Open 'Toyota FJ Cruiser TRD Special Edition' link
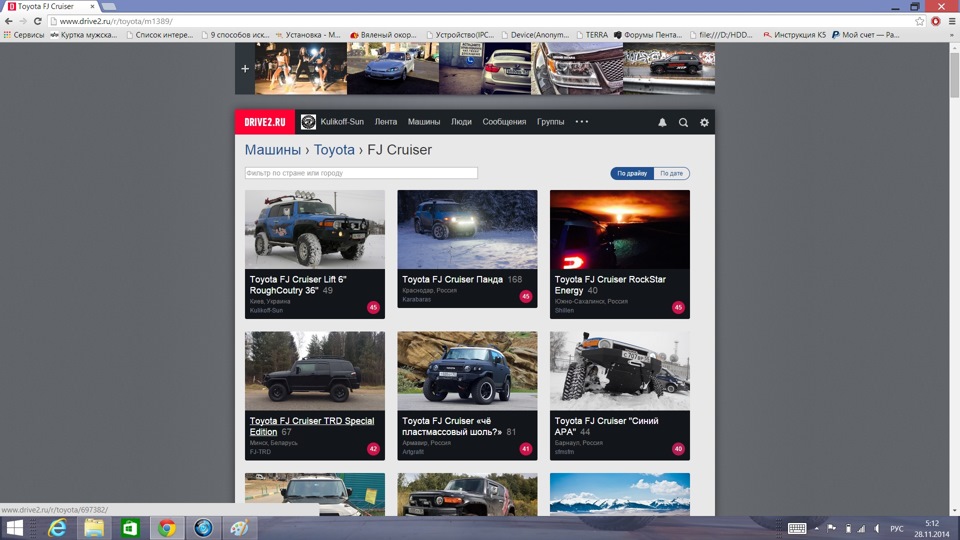 click(312, 426)
